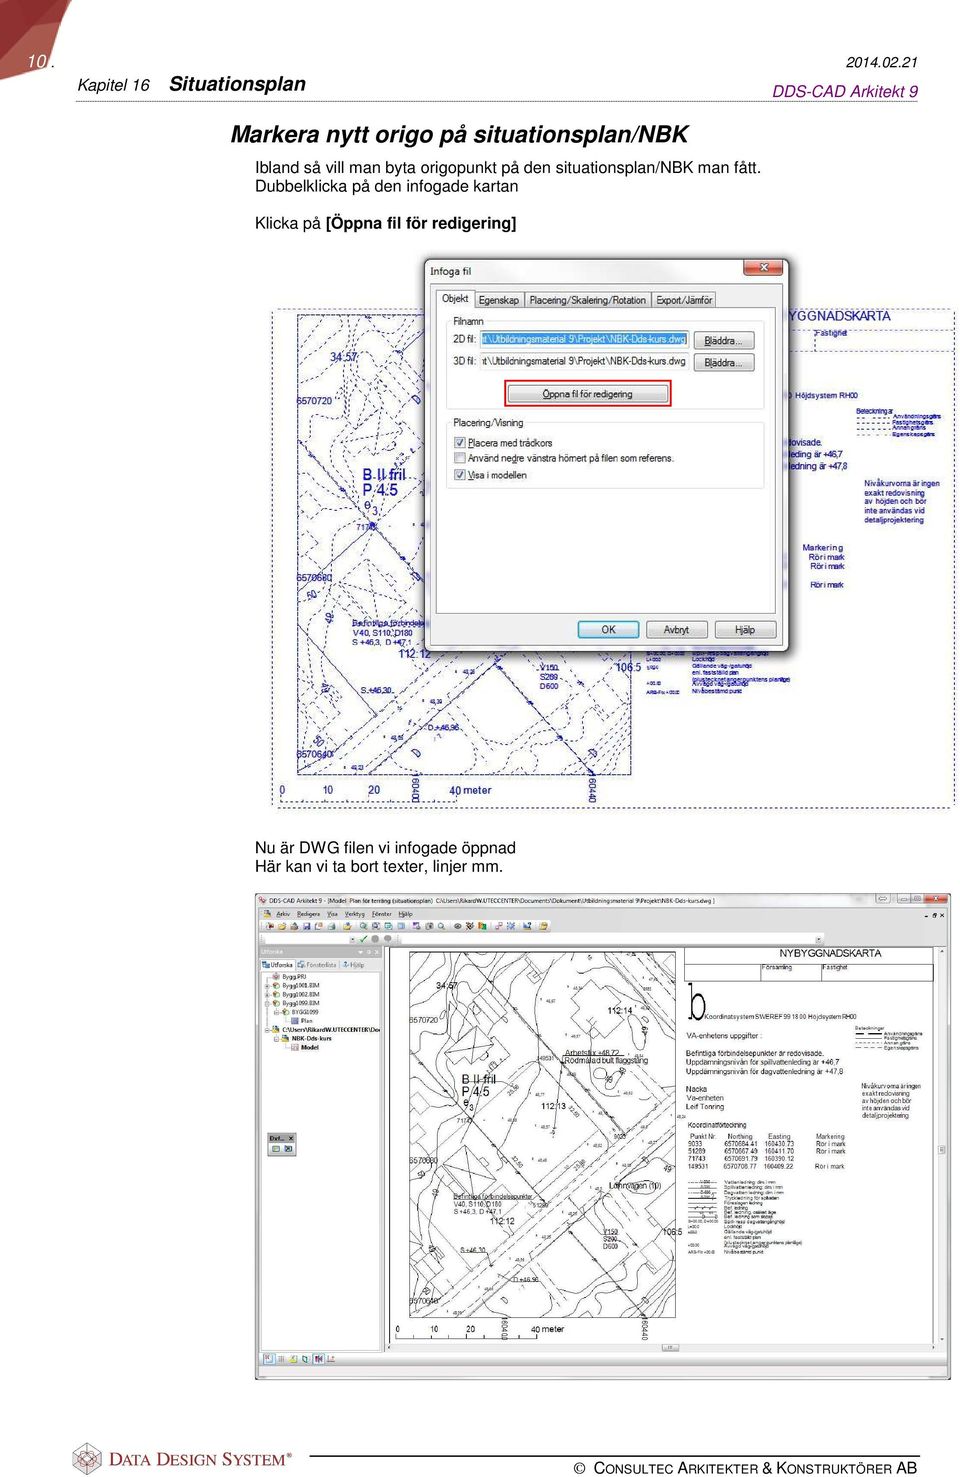
Task: Enable Använd nedre vänstra hörnet som referens
Action: point(460,458)
